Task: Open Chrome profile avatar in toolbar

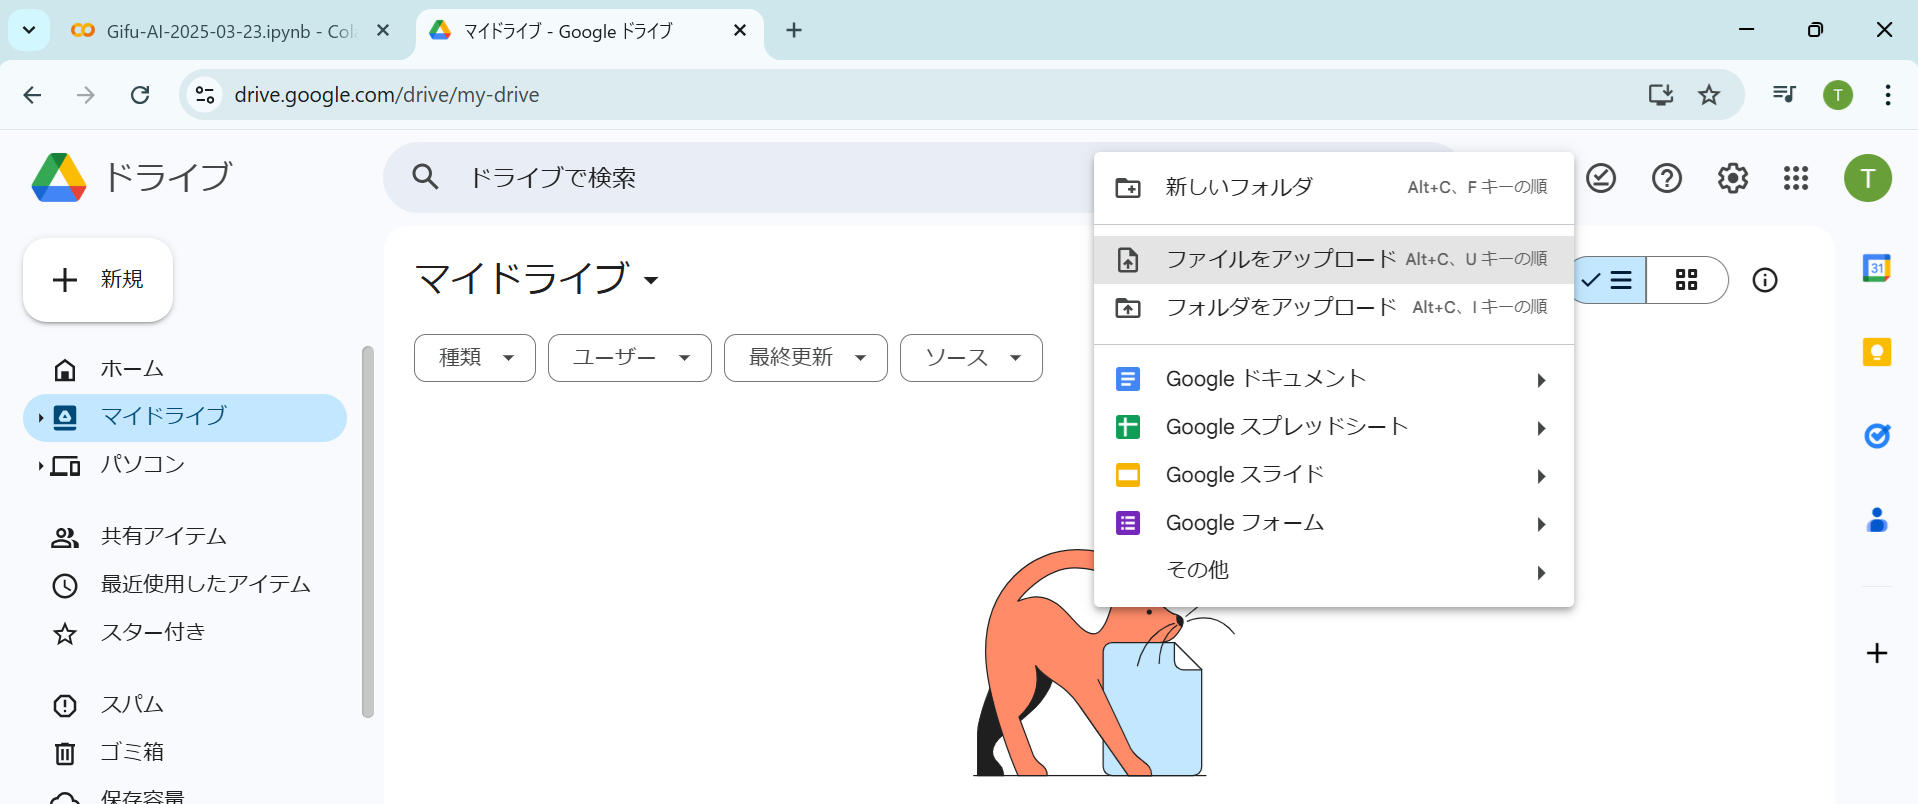Action: pyautogui.click(x=1838, y=95)
